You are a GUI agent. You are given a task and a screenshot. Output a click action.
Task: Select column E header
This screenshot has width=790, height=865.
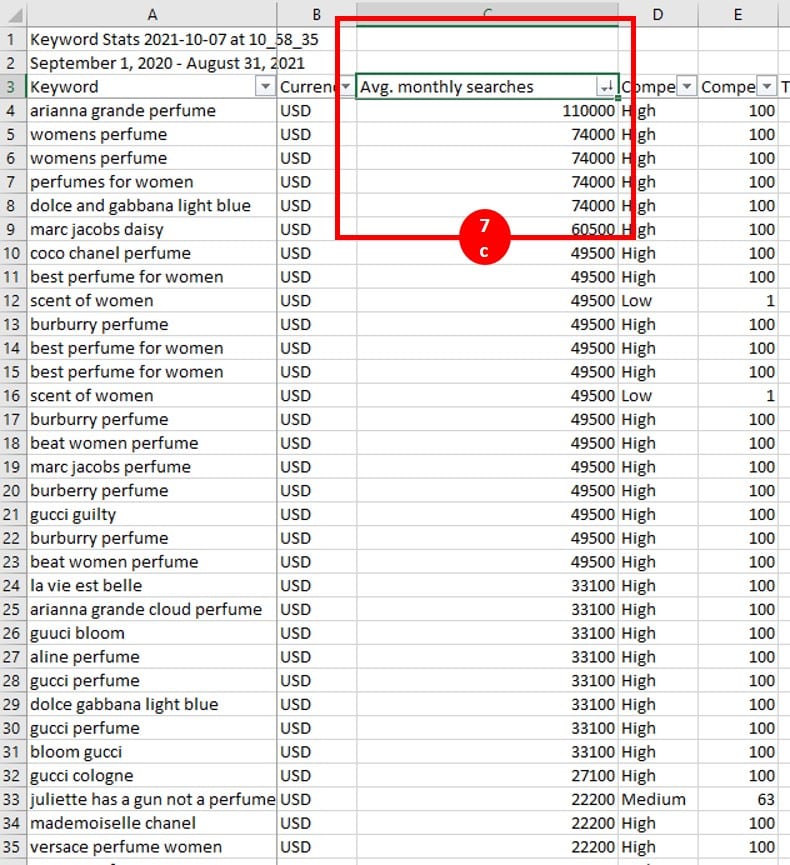coord(738,14)
